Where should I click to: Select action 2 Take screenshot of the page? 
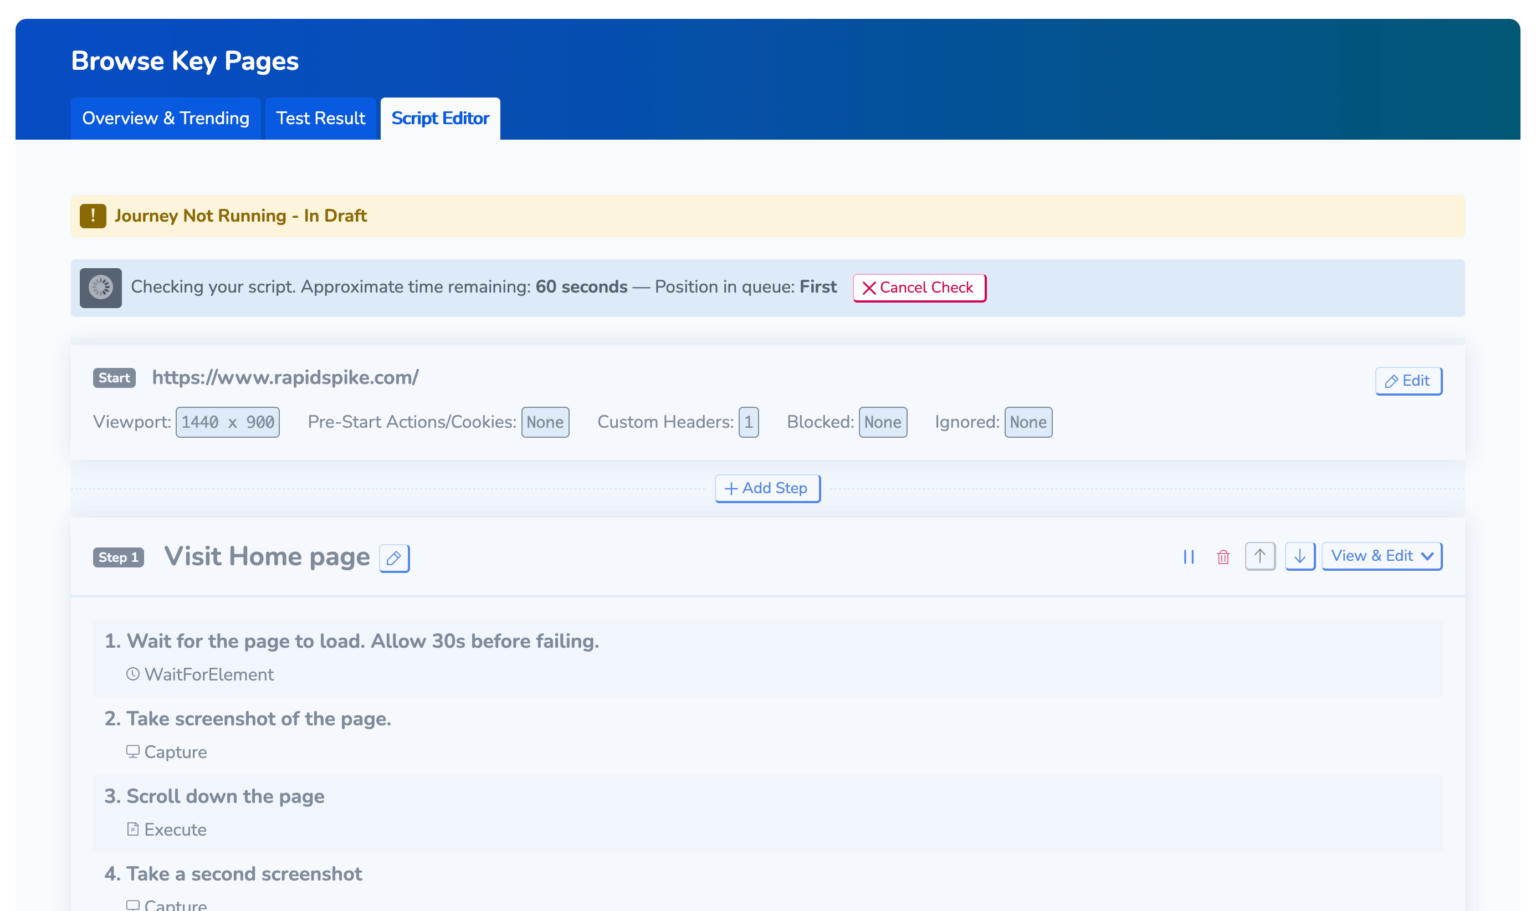click(x=767, y=735)
